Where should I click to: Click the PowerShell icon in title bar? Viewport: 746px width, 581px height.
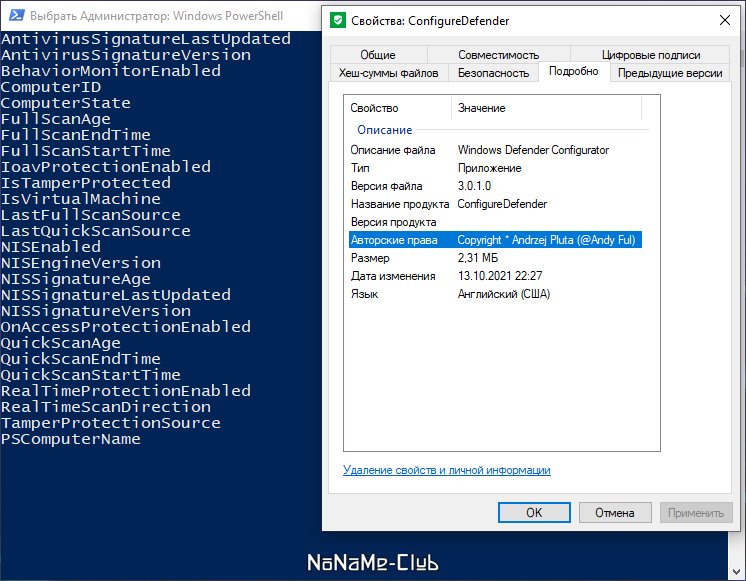[x=17, y=15]
